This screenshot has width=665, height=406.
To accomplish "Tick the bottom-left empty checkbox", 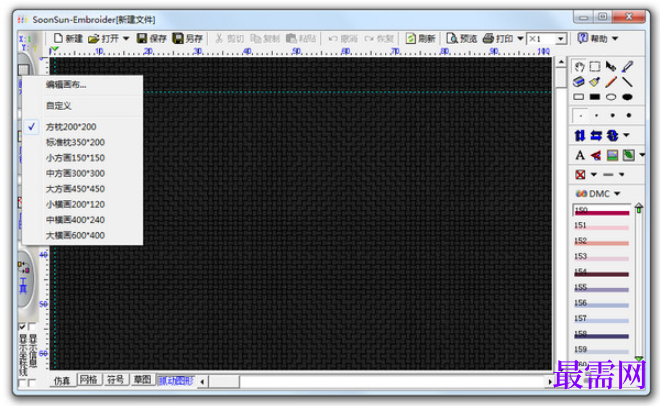I will tap(22, 383).
